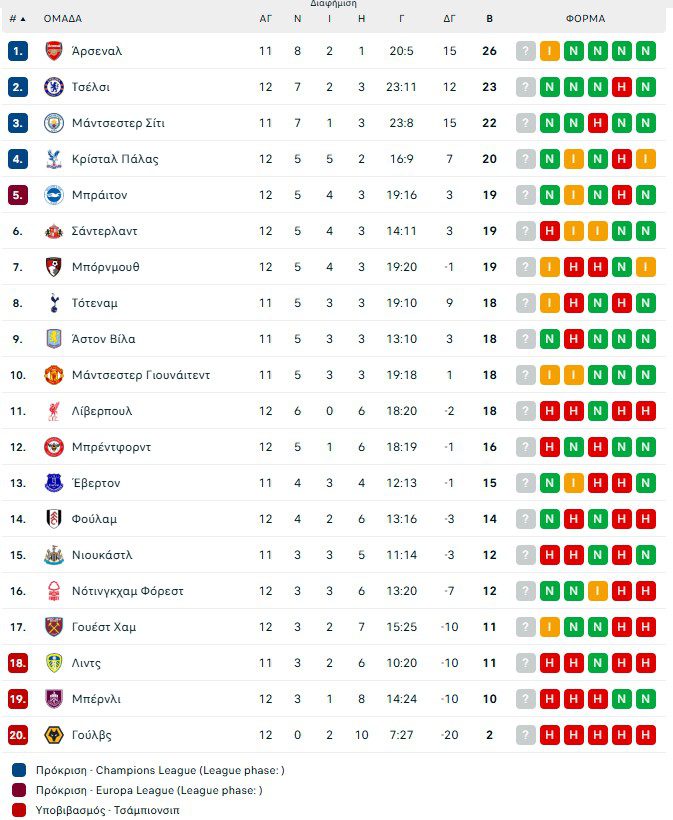Click Arsenal's orange draw form badge
Image resolution: width=673 pixels, height=820 pixels.
[x=550, y=51]
